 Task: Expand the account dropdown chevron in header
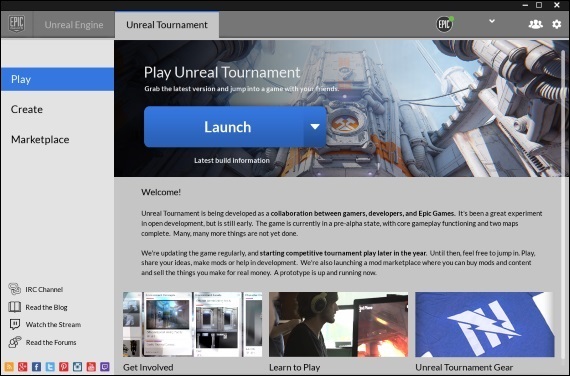pyautogui.click(x=492, y=21)
